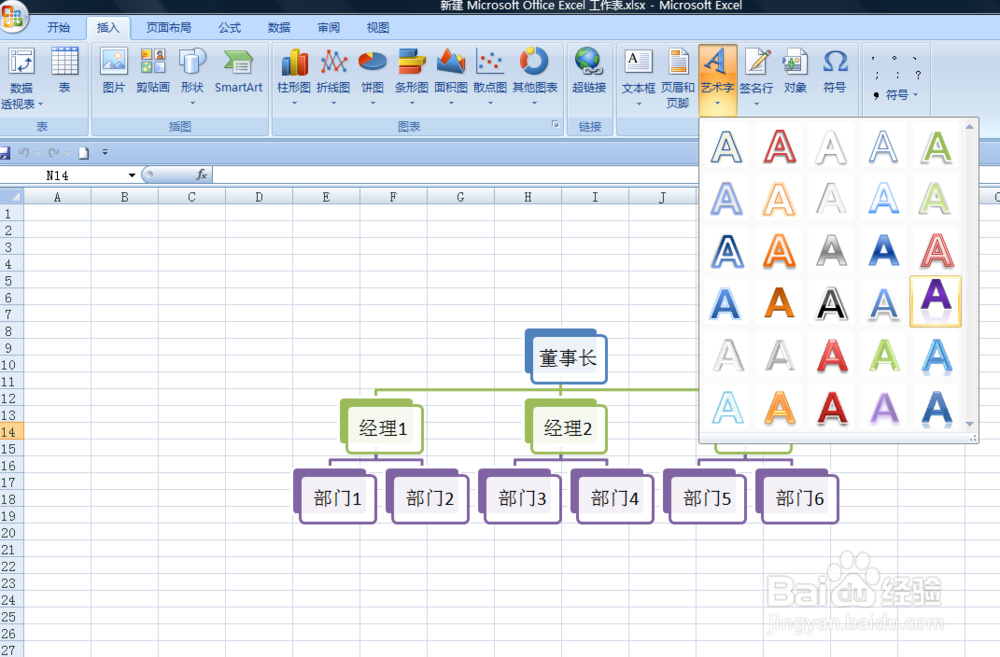Choose the green fill WordArt in first row
The height and width of the screenshot is (657, 1000).
[936, 146]
